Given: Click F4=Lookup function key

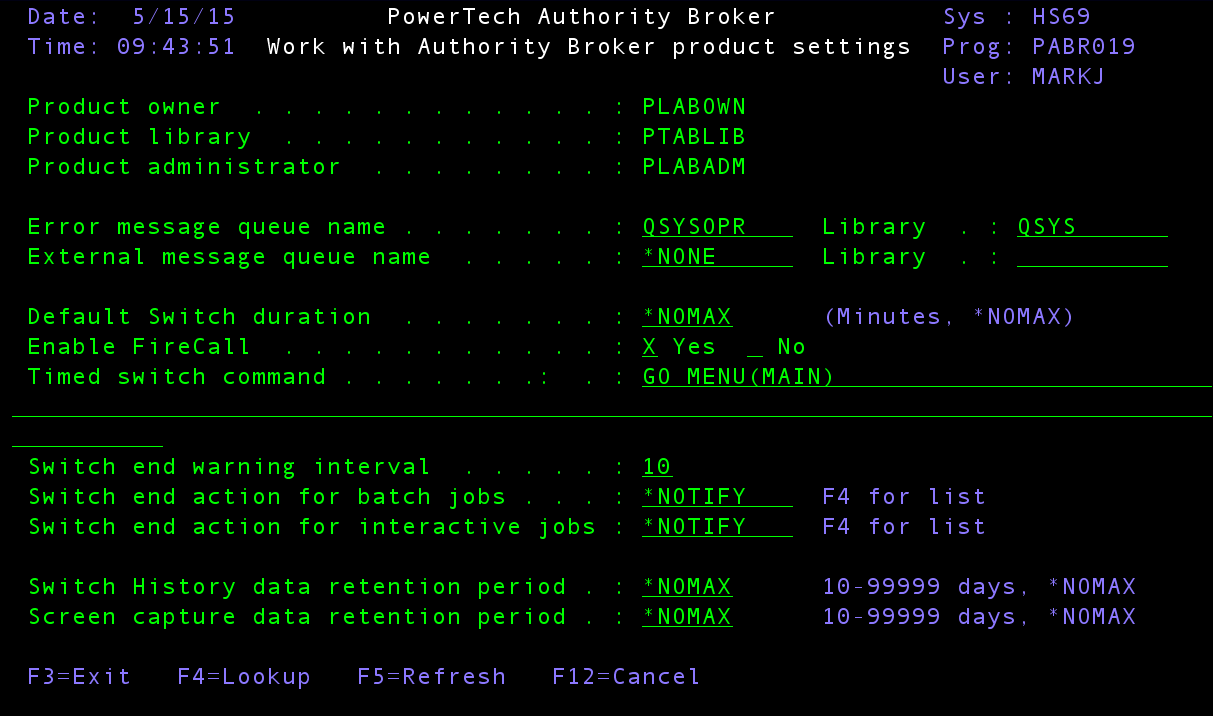Looking at the screenshot, I should pyautogui.click(x=245, y=677).
